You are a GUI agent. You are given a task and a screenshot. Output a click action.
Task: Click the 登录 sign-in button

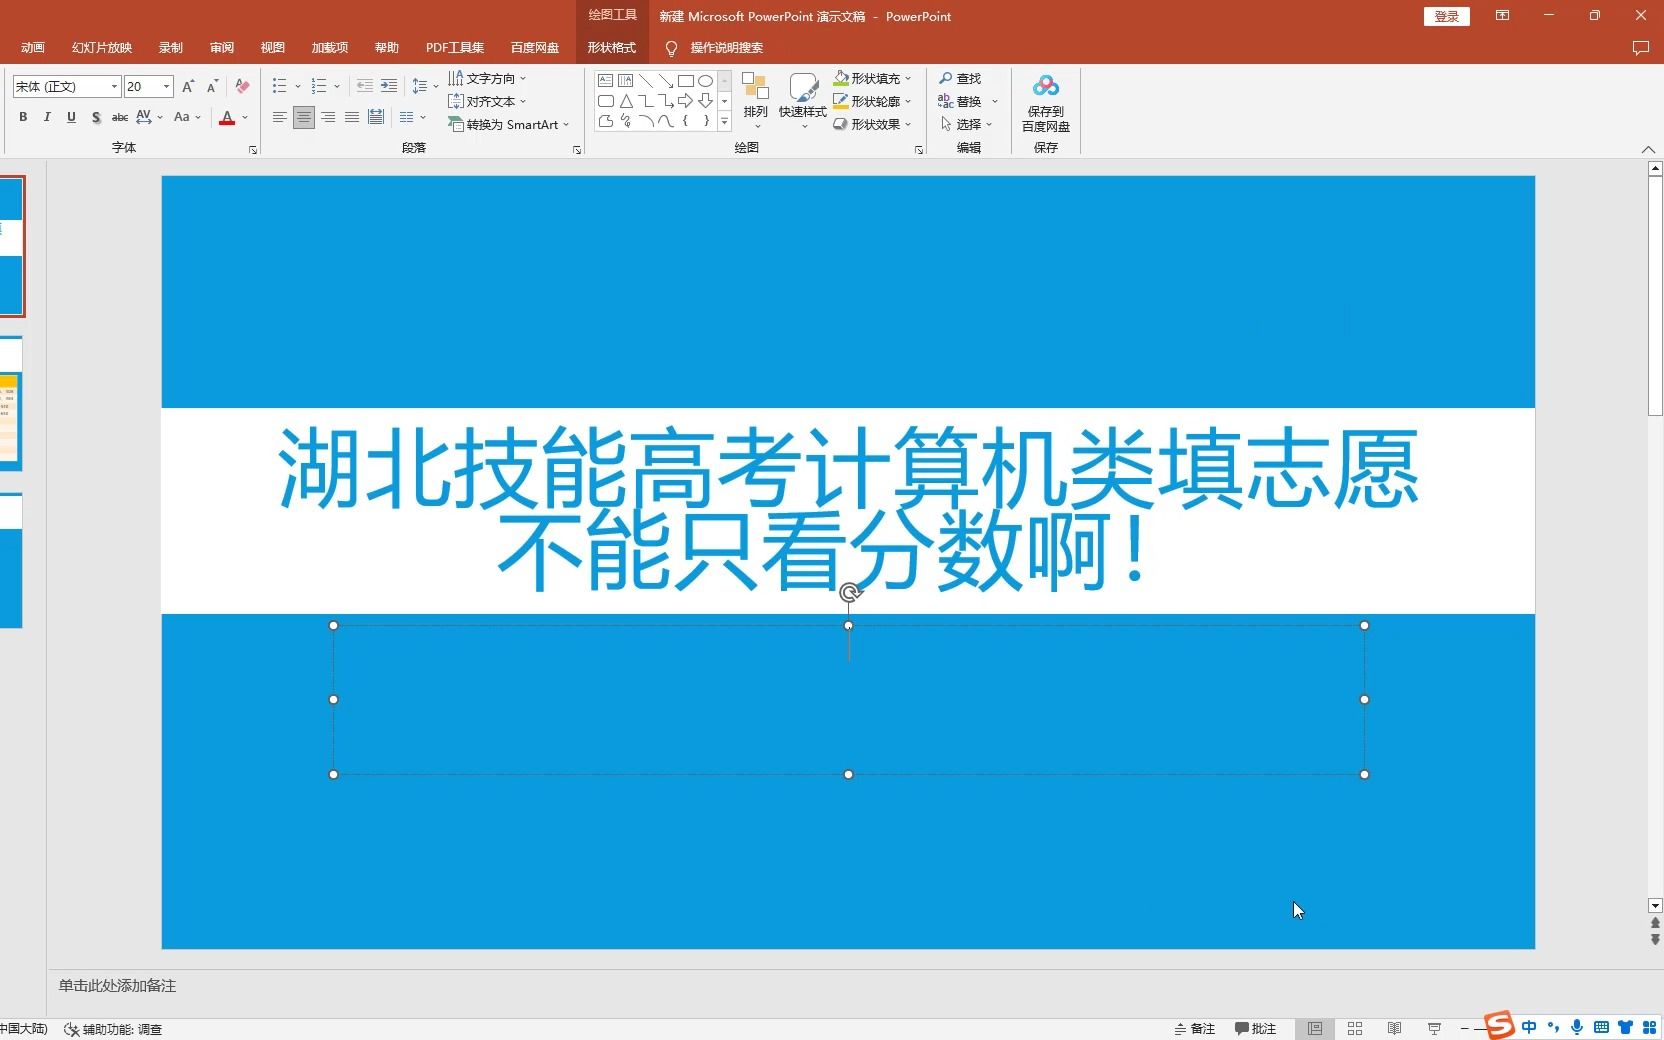point(1447,16)
